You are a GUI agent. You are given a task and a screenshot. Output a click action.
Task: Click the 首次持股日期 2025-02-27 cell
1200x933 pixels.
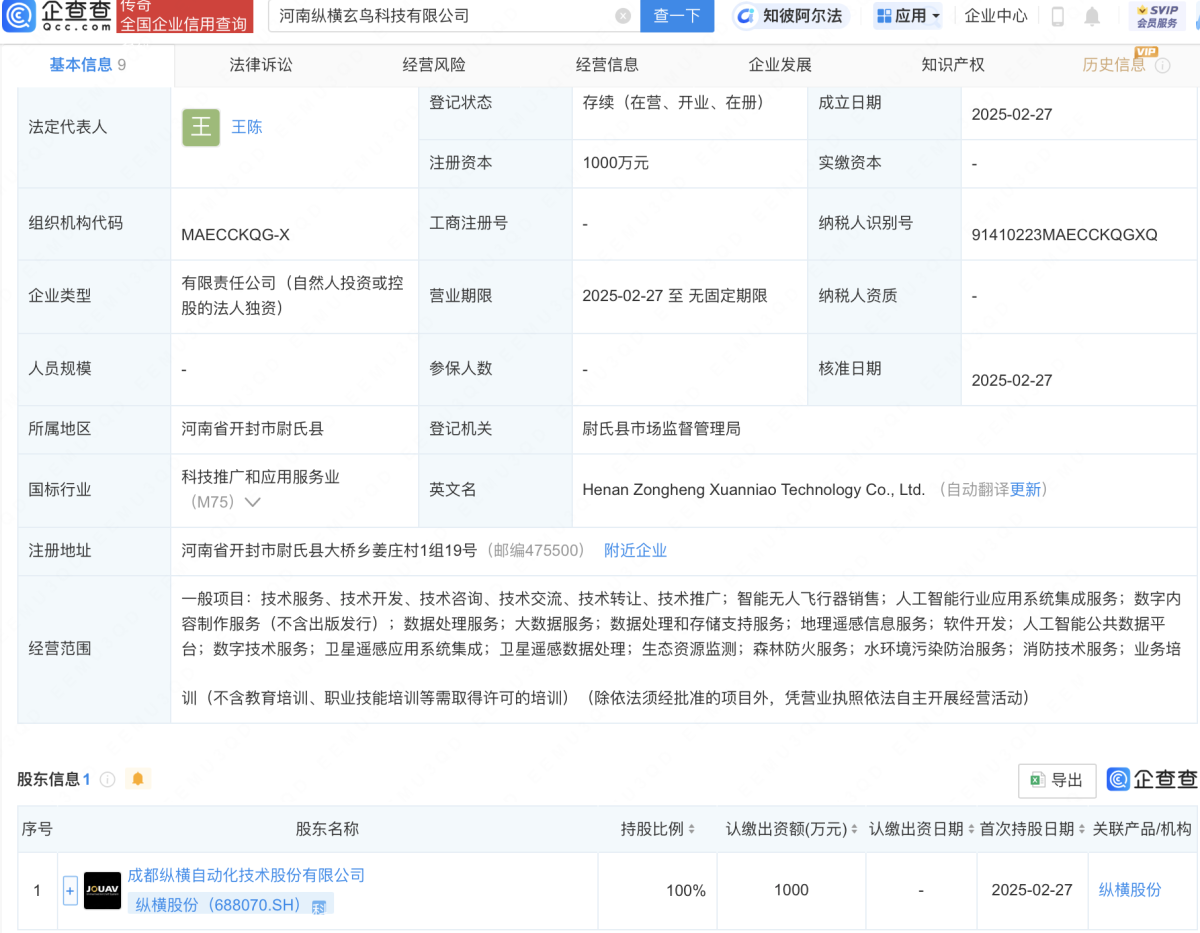click(1032, 890)
